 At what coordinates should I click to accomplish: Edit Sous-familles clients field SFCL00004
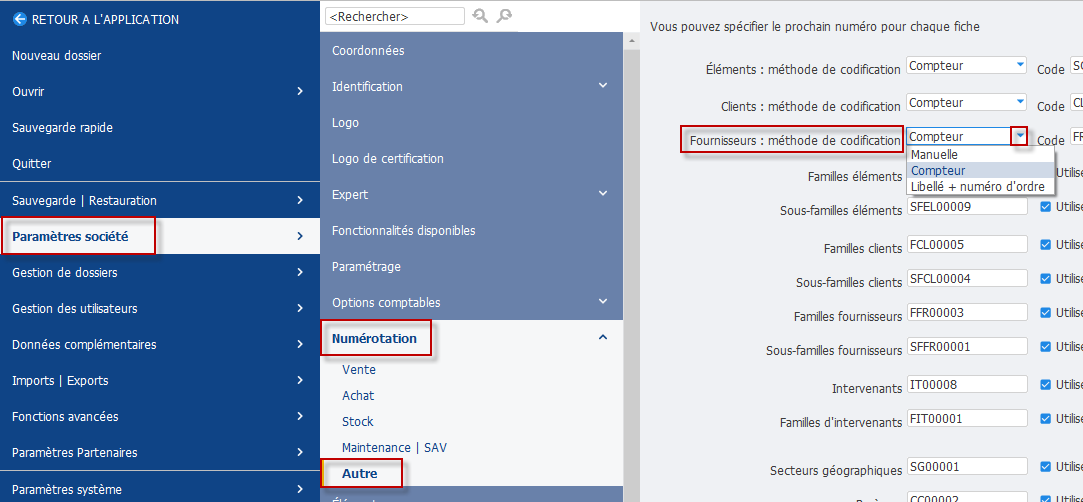[x=967, y=279]
